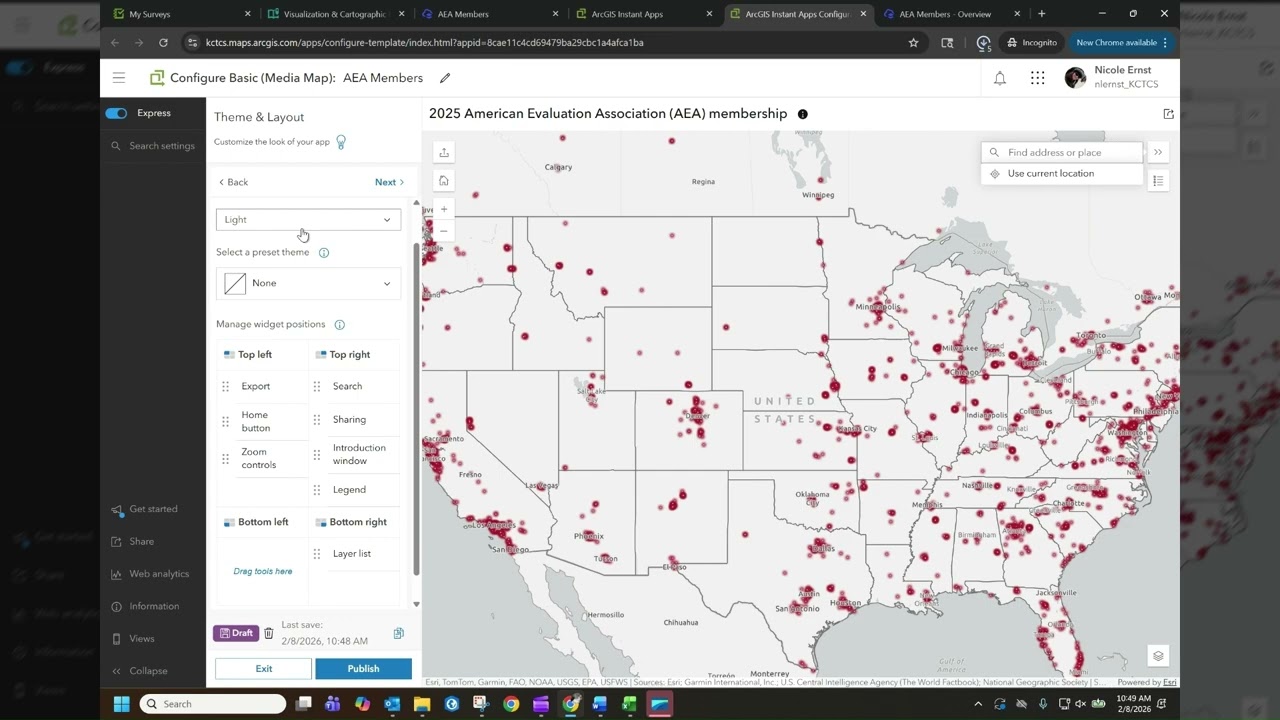
Task: Show info for Manage widget positions
Action: click(340, 325)
